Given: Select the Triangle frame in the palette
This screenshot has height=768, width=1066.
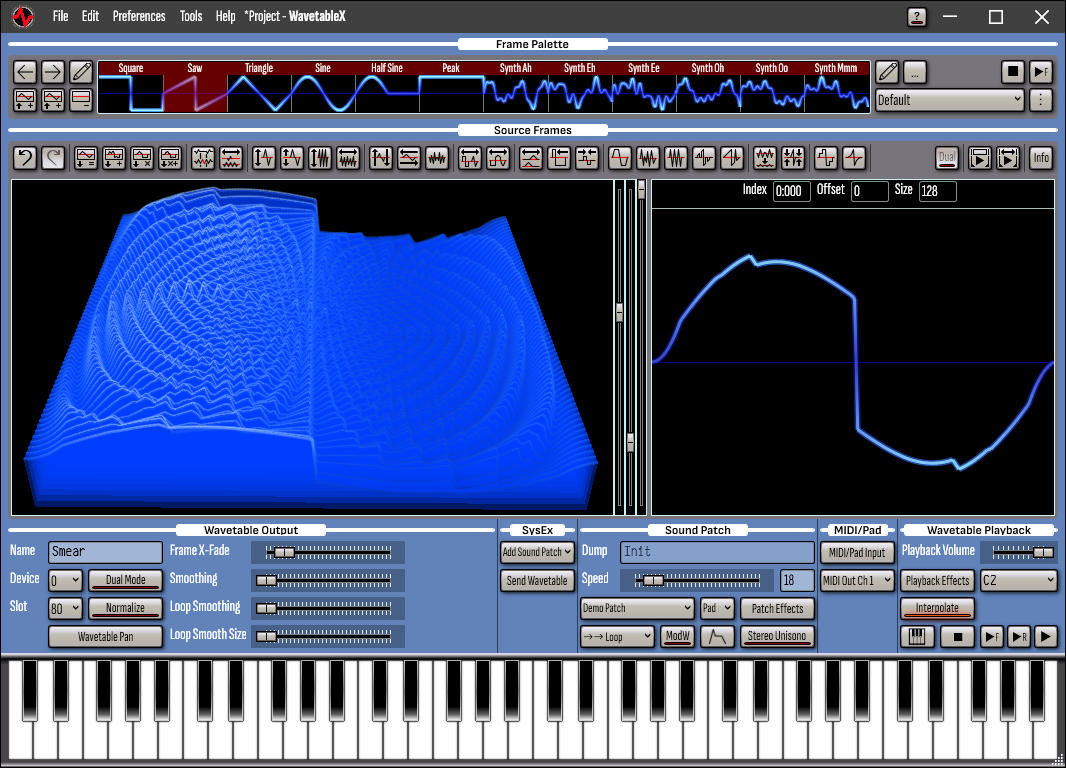Looking at the screenshot, I should click(x=259, y=87).
